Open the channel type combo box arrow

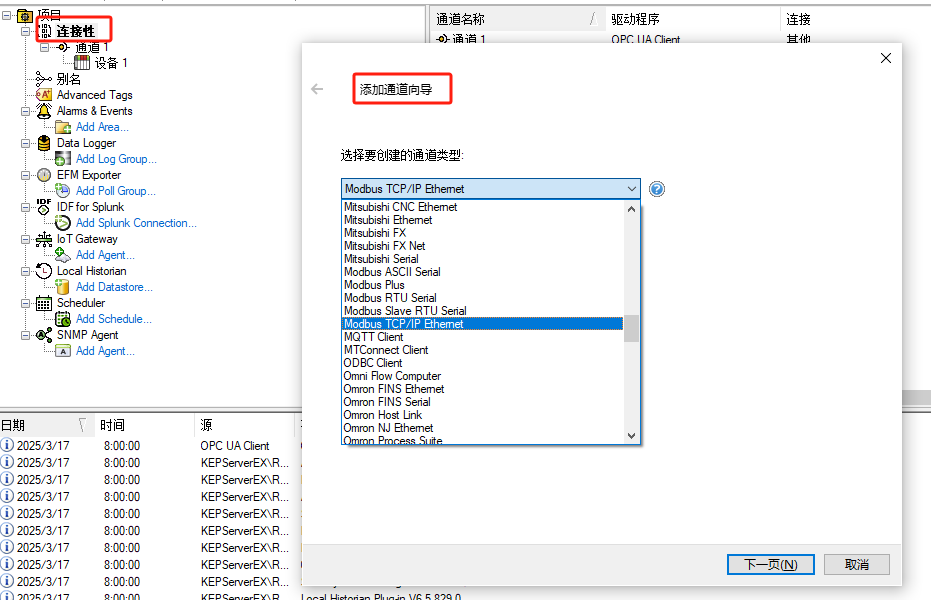pyautogui.click(x=632, y=189)
